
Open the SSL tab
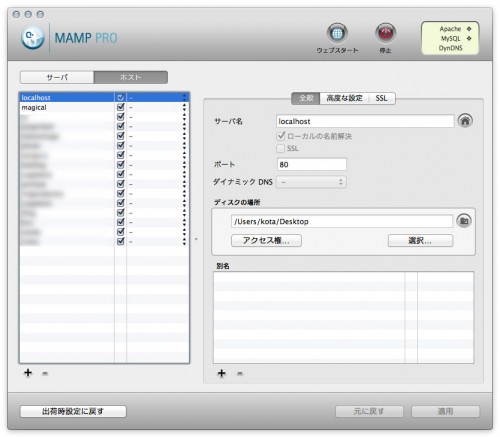[382, 98]
